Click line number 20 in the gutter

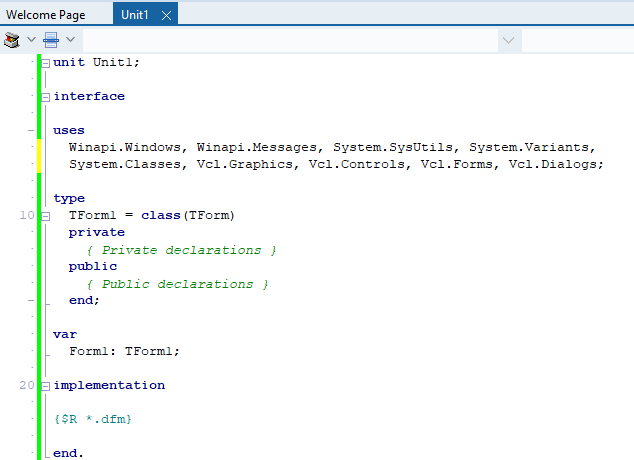point(27,385)
